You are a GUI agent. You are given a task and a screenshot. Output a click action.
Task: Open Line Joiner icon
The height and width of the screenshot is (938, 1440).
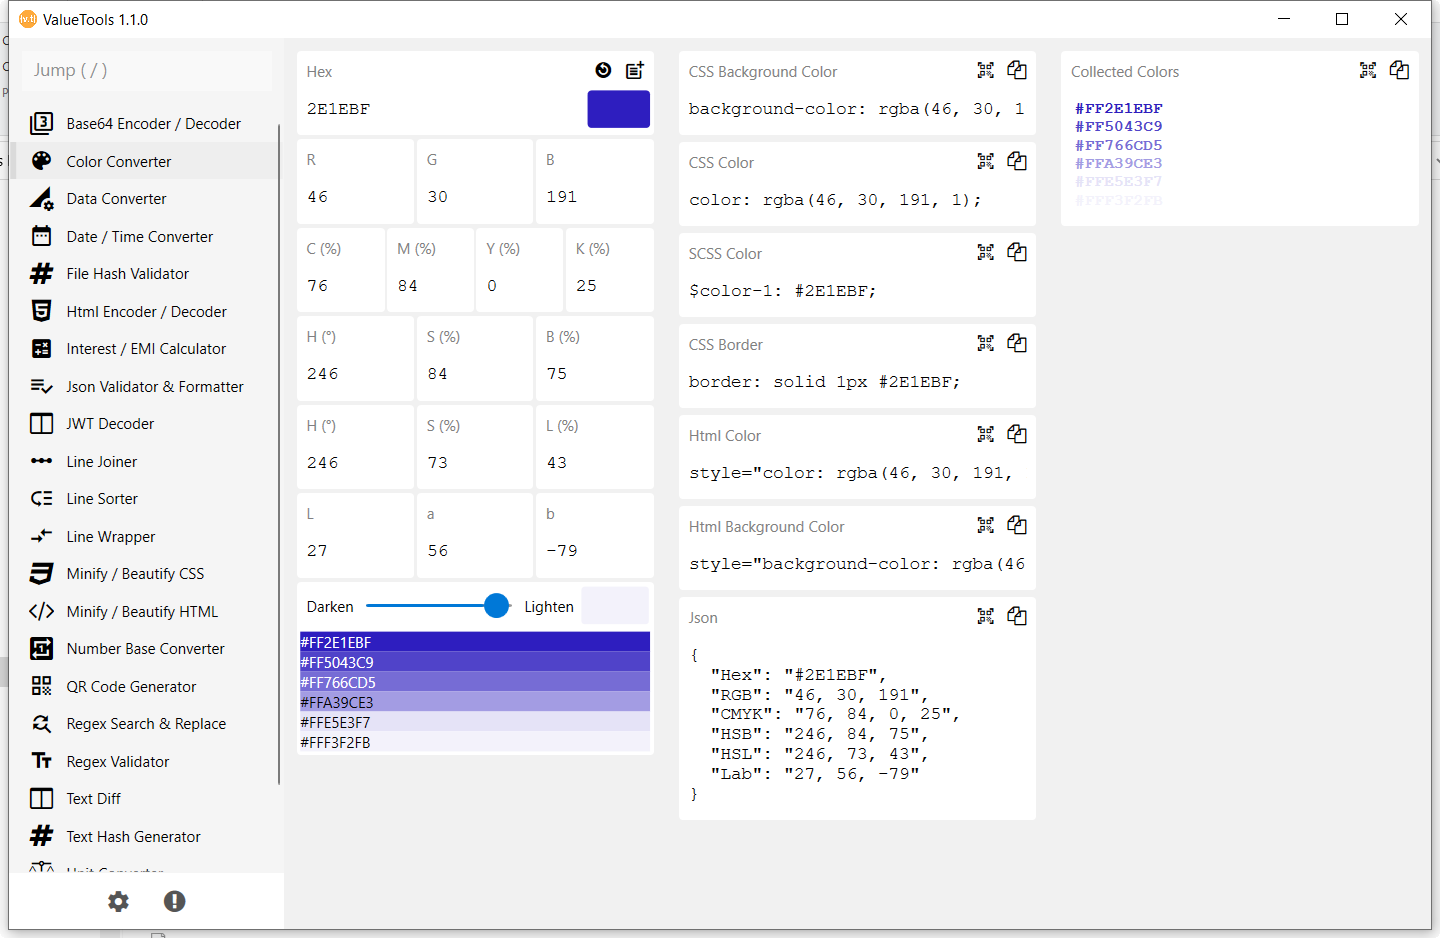point(41,461)
